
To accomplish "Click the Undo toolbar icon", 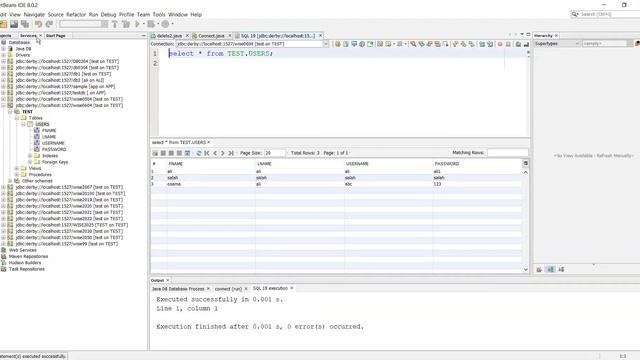I will [38, 24].
